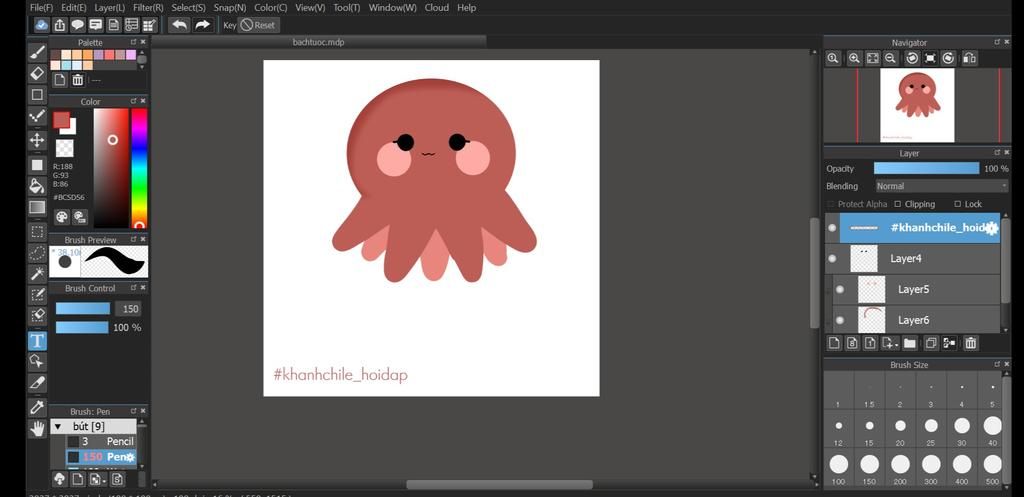
Task: Select the transparent color swatch
Action: 64,148
